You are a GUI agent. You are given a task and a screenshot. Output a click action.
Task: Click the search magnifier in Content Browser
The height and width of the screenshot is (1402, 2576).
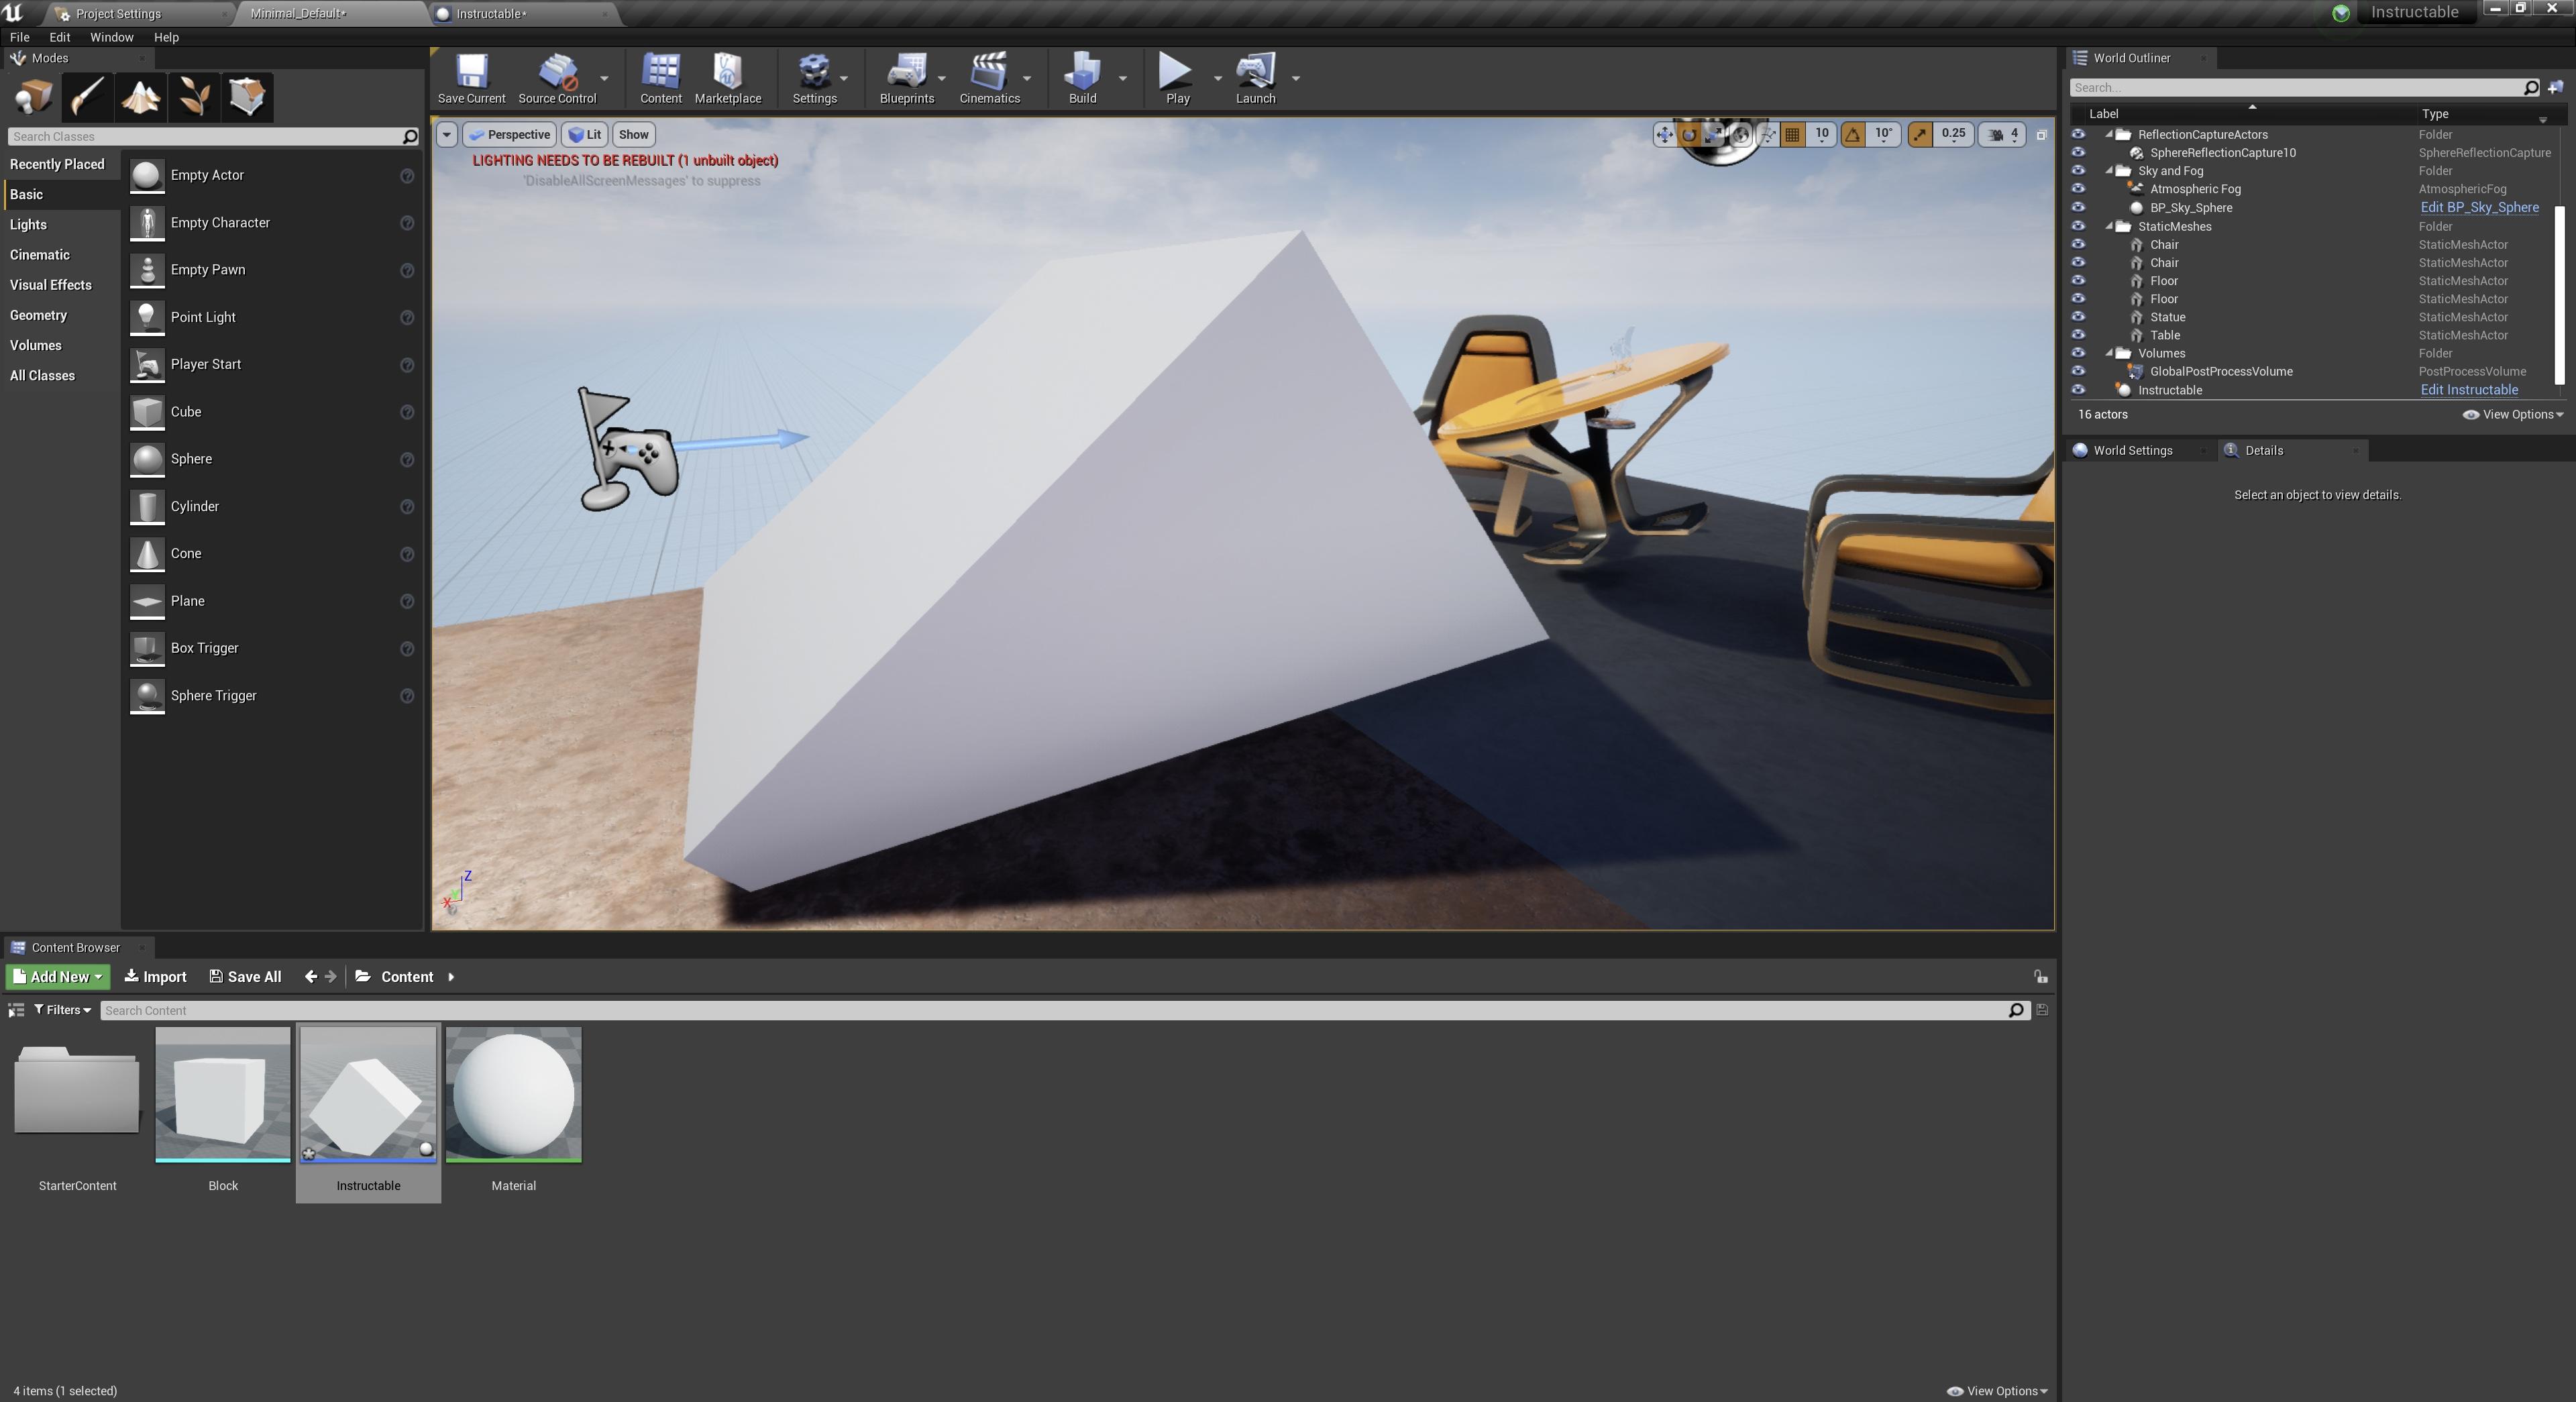coord(2015,1010)
